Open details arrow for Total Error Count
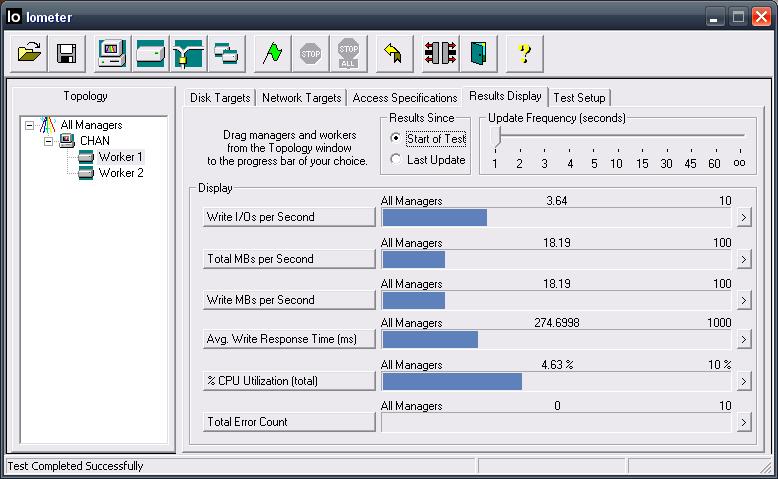The image size is (778, 479). pos(743,422)
